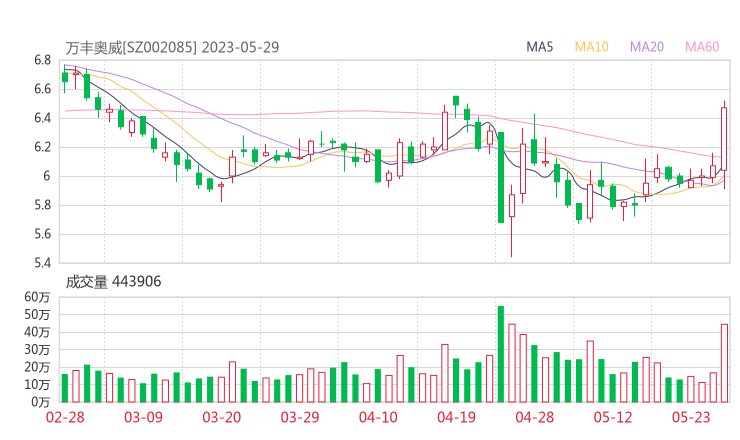
Task: Click the 30万 volume axis label
Action: [37, 350]
